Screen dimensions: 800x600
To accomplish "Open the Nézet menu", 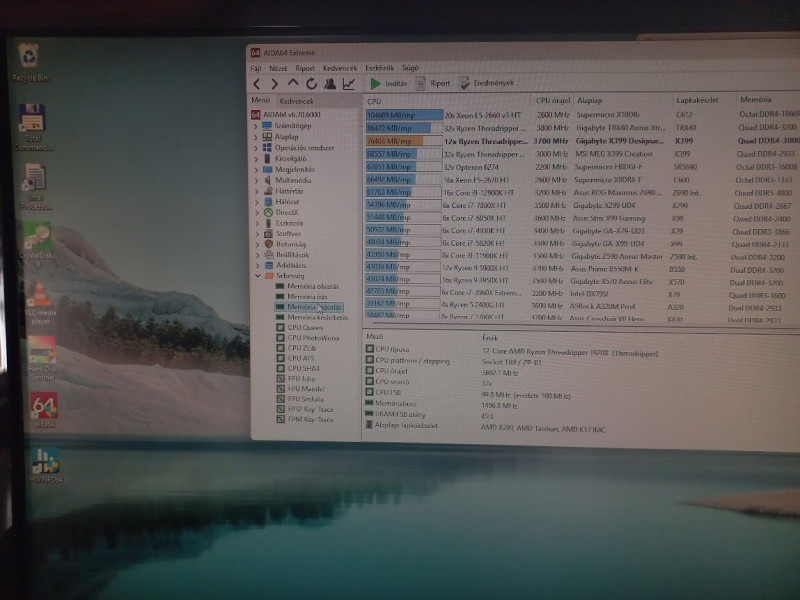I will pos(278,68).
